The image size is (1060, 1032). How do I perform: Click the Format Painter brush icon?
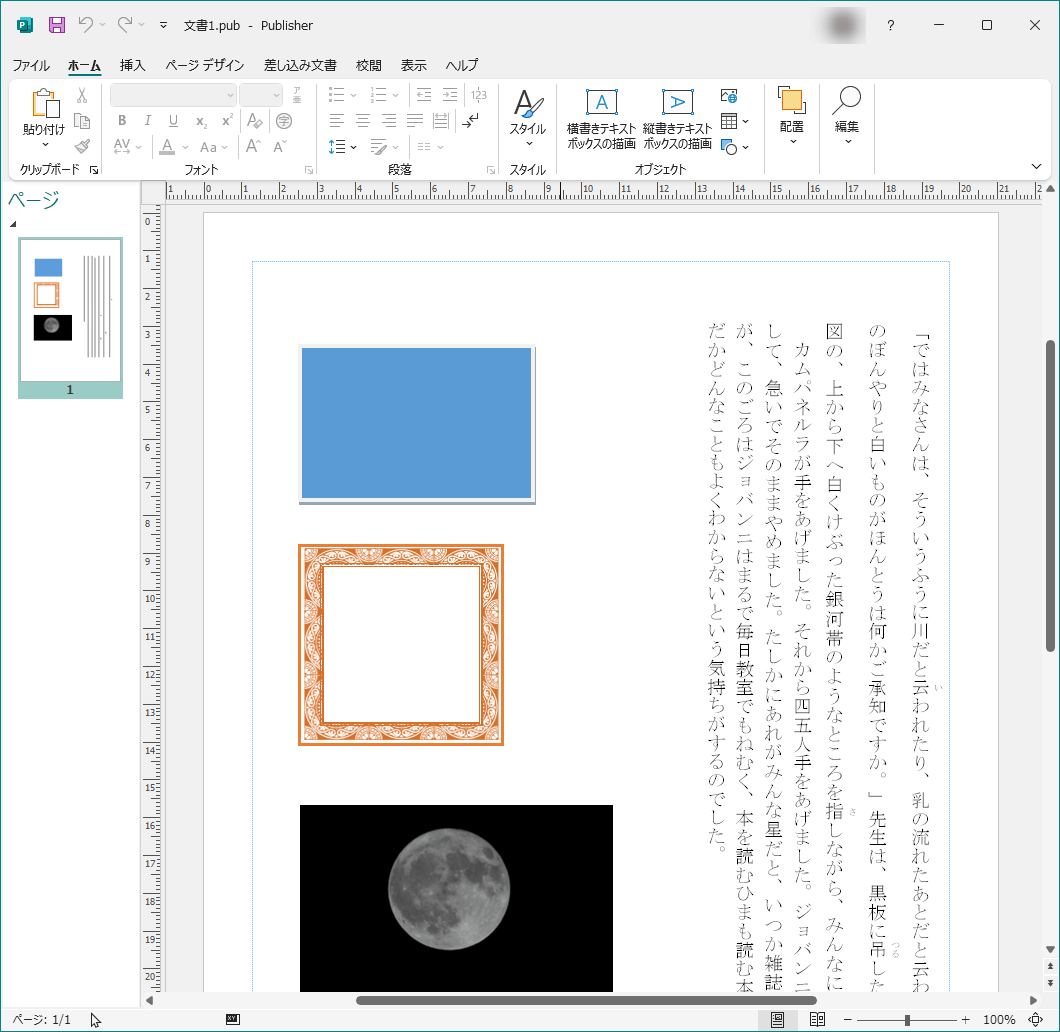[82, 146]
